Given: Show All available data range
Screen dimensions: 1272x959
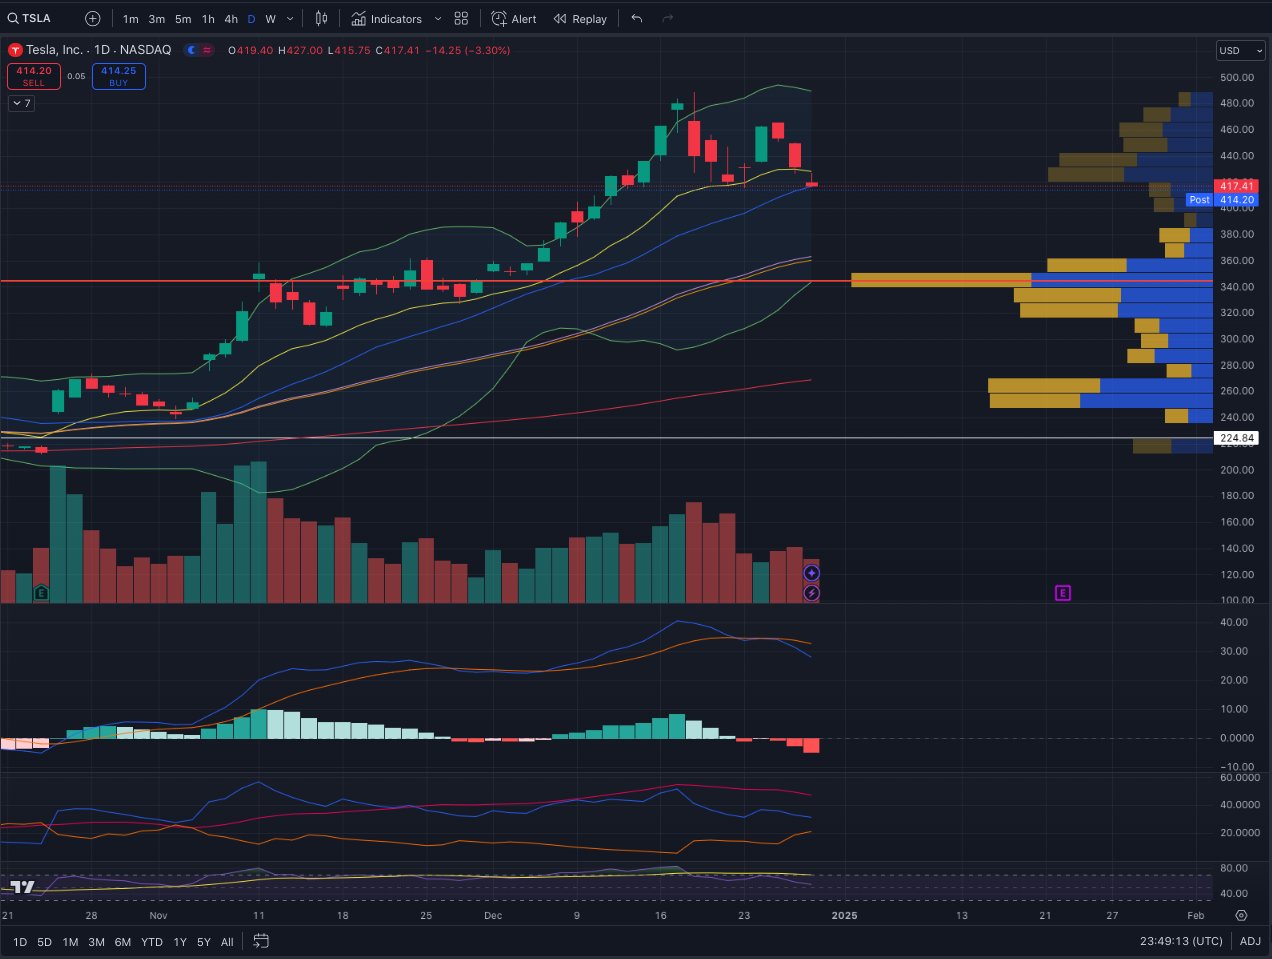Looking at the screenshot, I should 227,942.
